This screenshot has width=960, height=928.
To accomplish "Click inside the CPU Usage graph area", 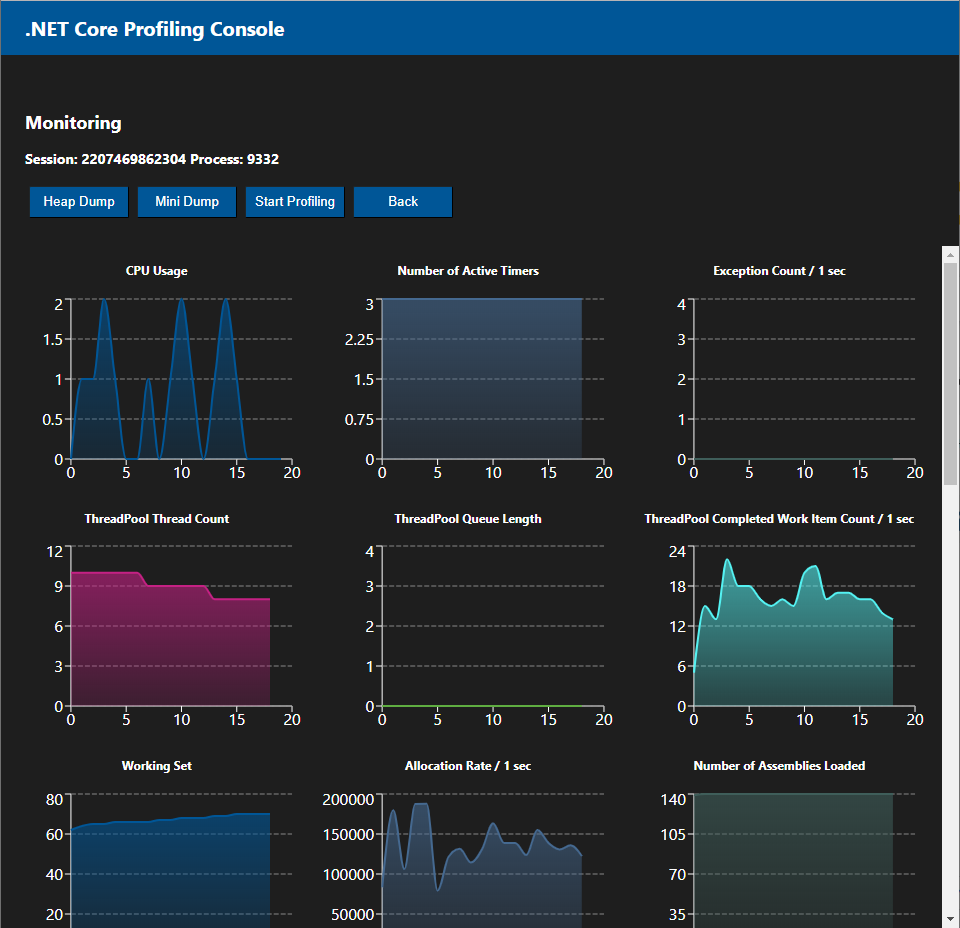I will tap(181, 379).
